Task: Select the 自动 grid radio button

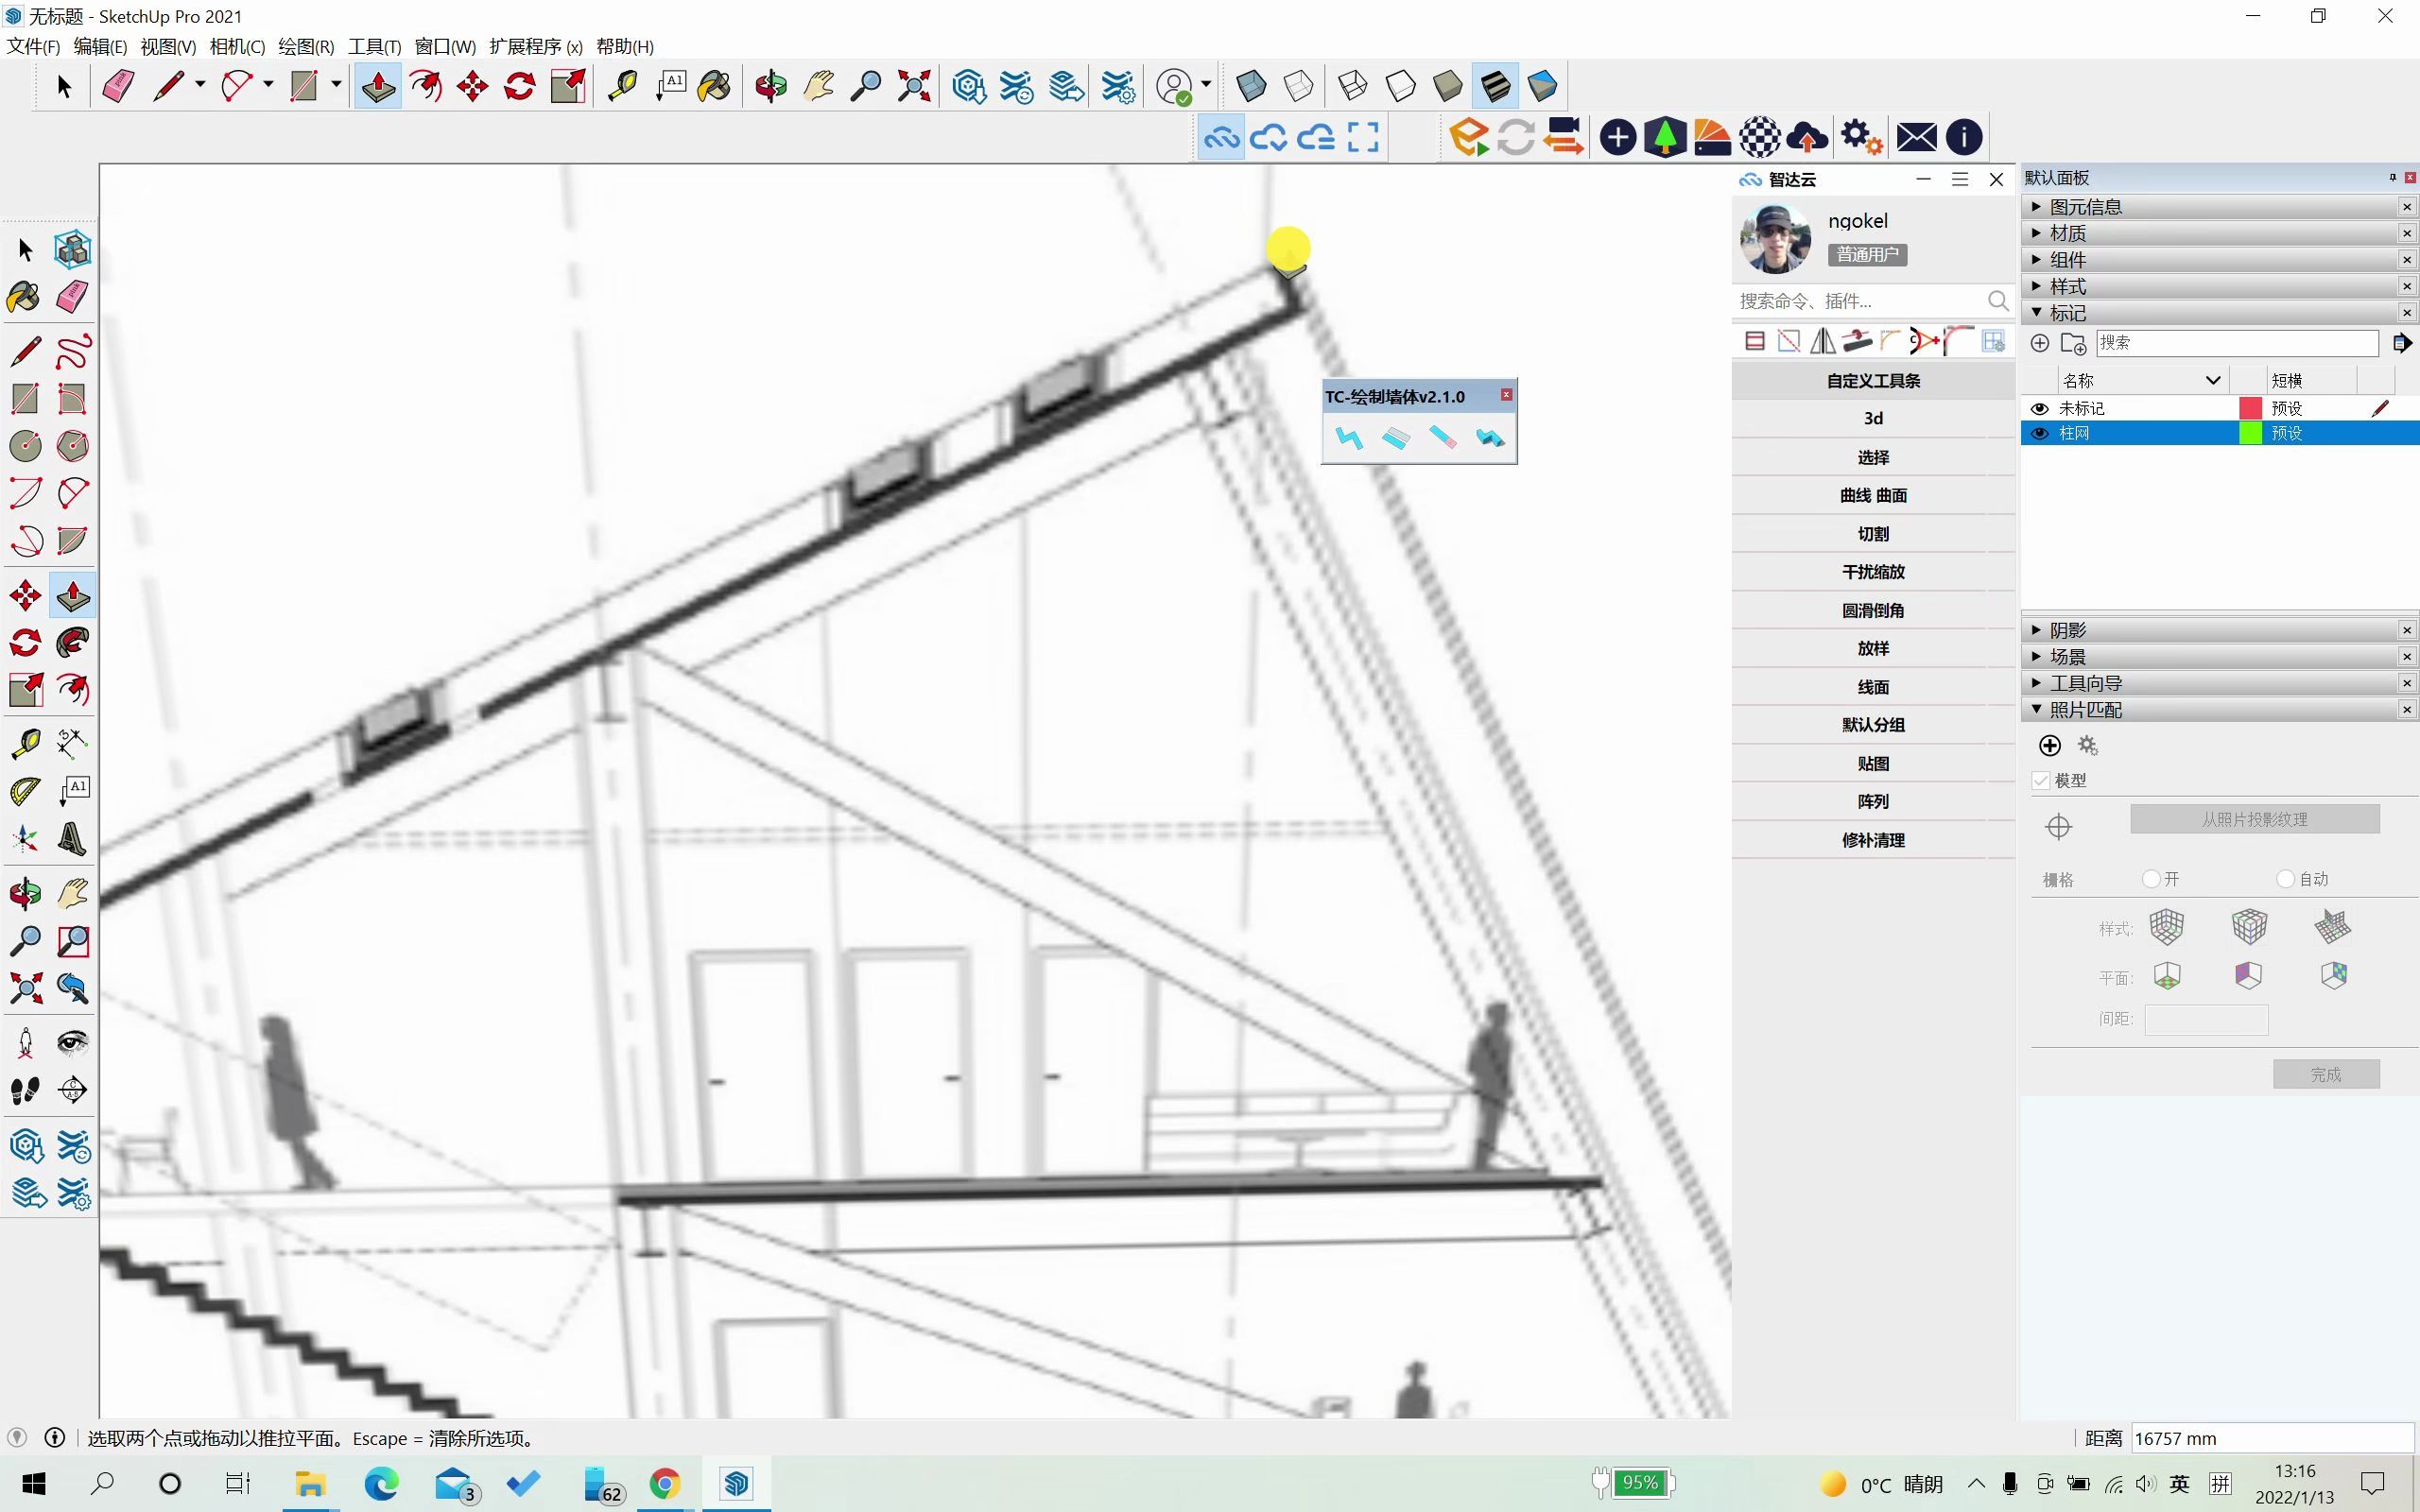Action: pos(2285,879)
